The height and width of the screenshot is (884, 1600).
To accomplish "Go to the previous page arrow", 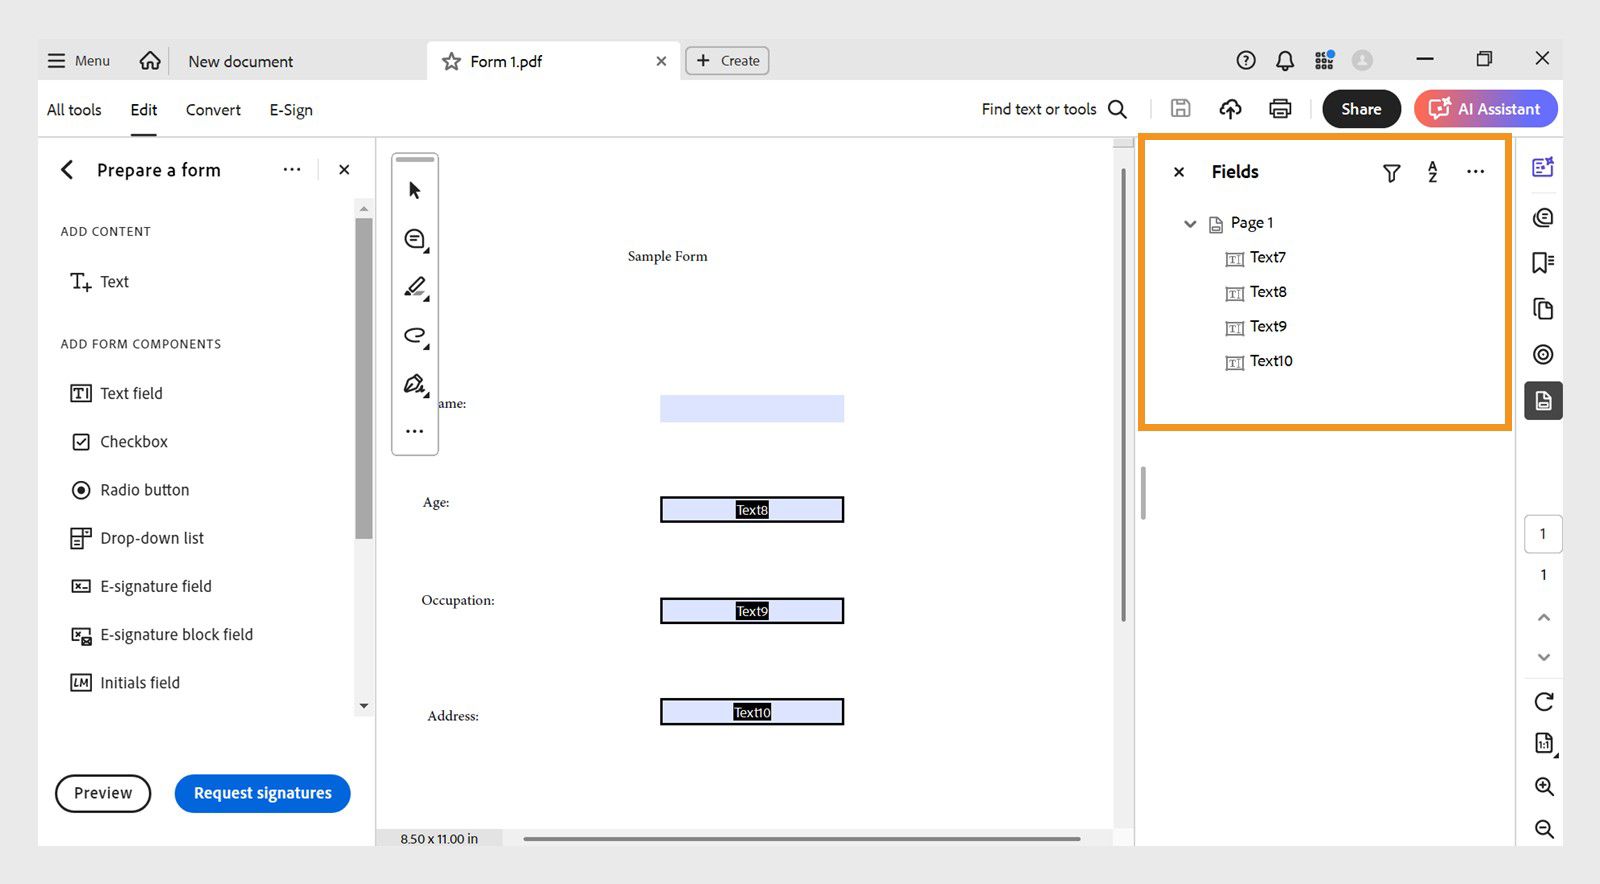I will pos(1544,618).
